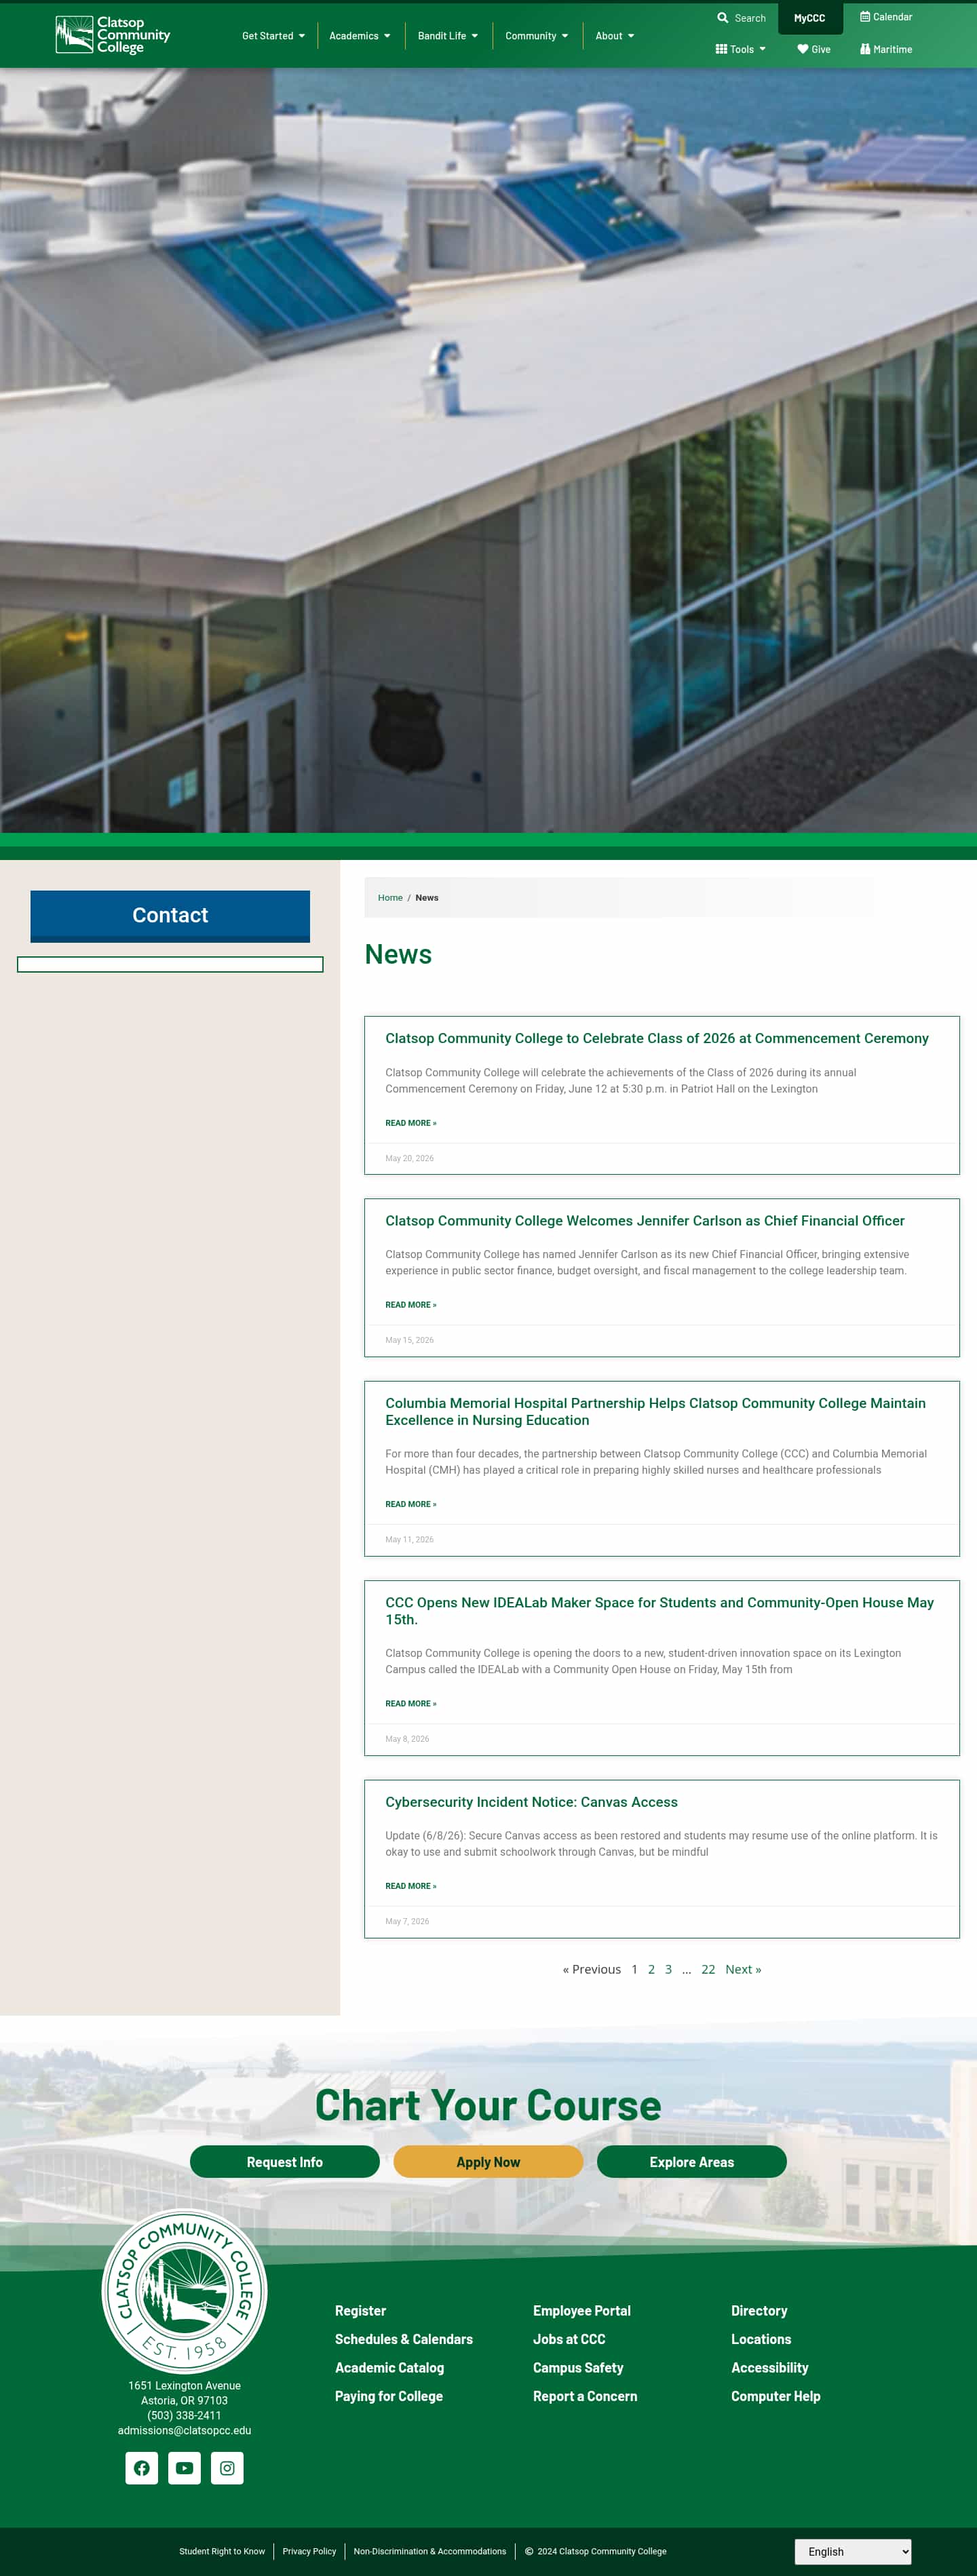
Task: Click Read More under IDEALab article
Action: 411,1704
